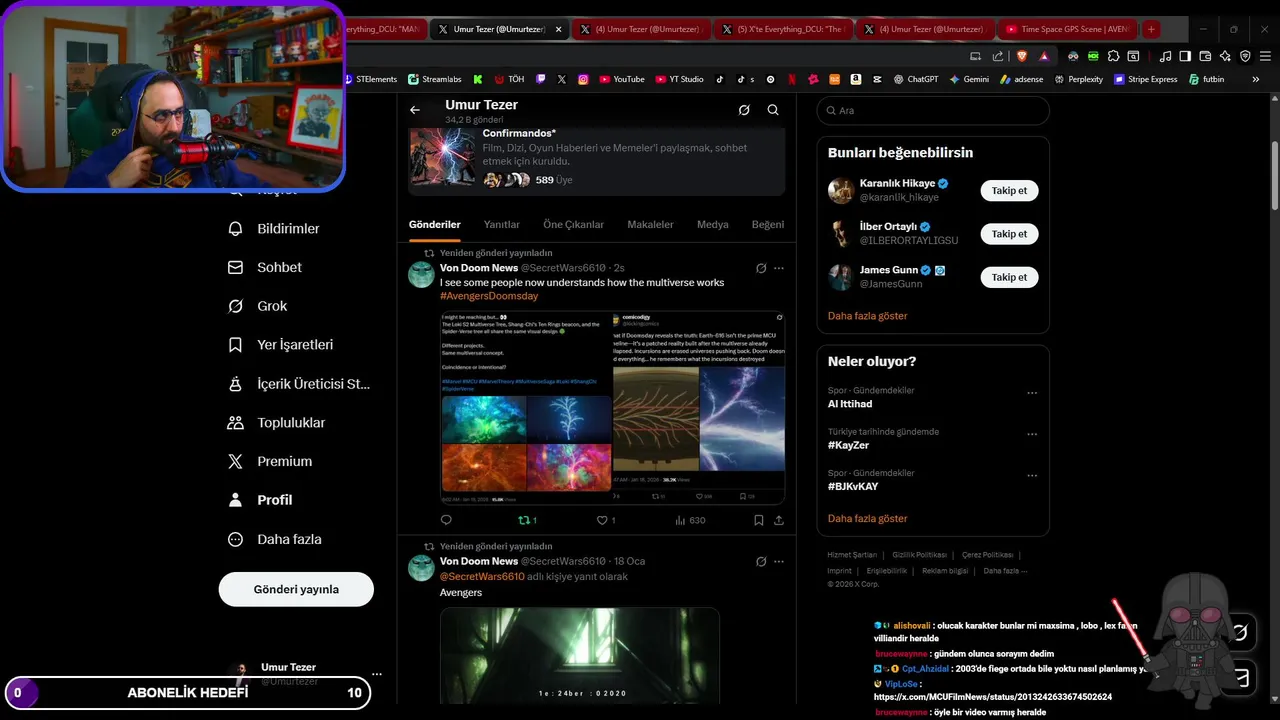1280x720 pixels.
Task: Open the Stripe Express bookmark
Action: pos(1145,79)
